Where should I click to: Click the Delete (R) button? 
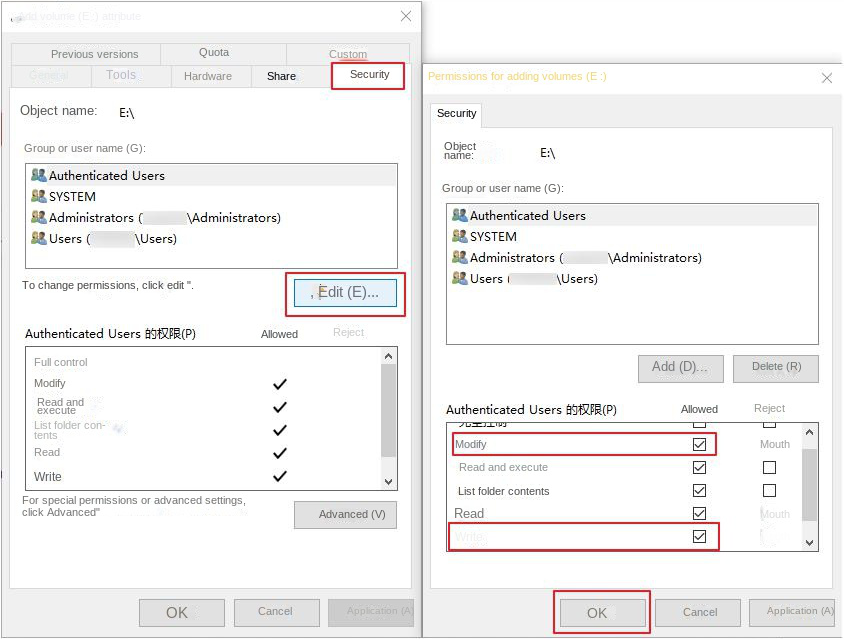pyautogui.click(x=776, y=368)
